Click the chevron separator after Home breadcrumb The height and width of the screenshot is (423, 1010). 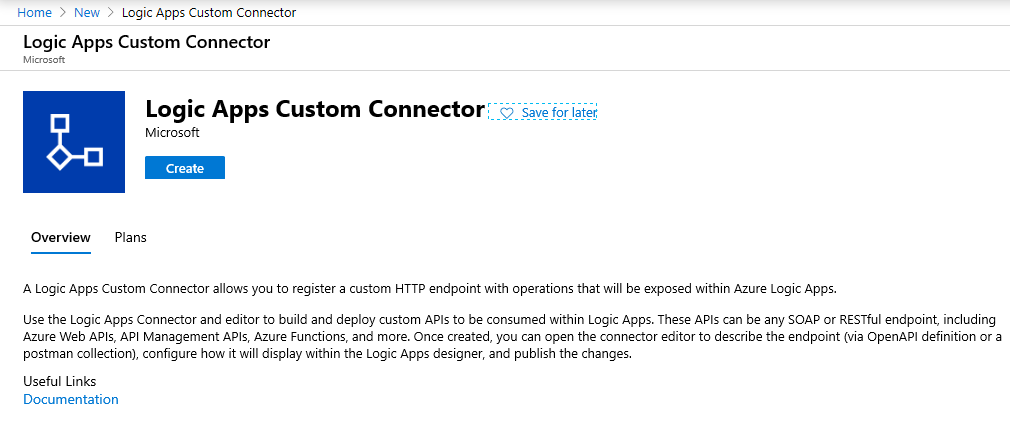pos(63,13)
